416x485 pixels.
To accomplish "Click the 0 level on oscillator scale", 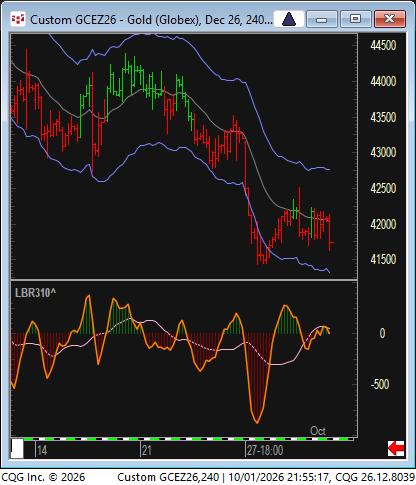I will [x=382, y=333].
